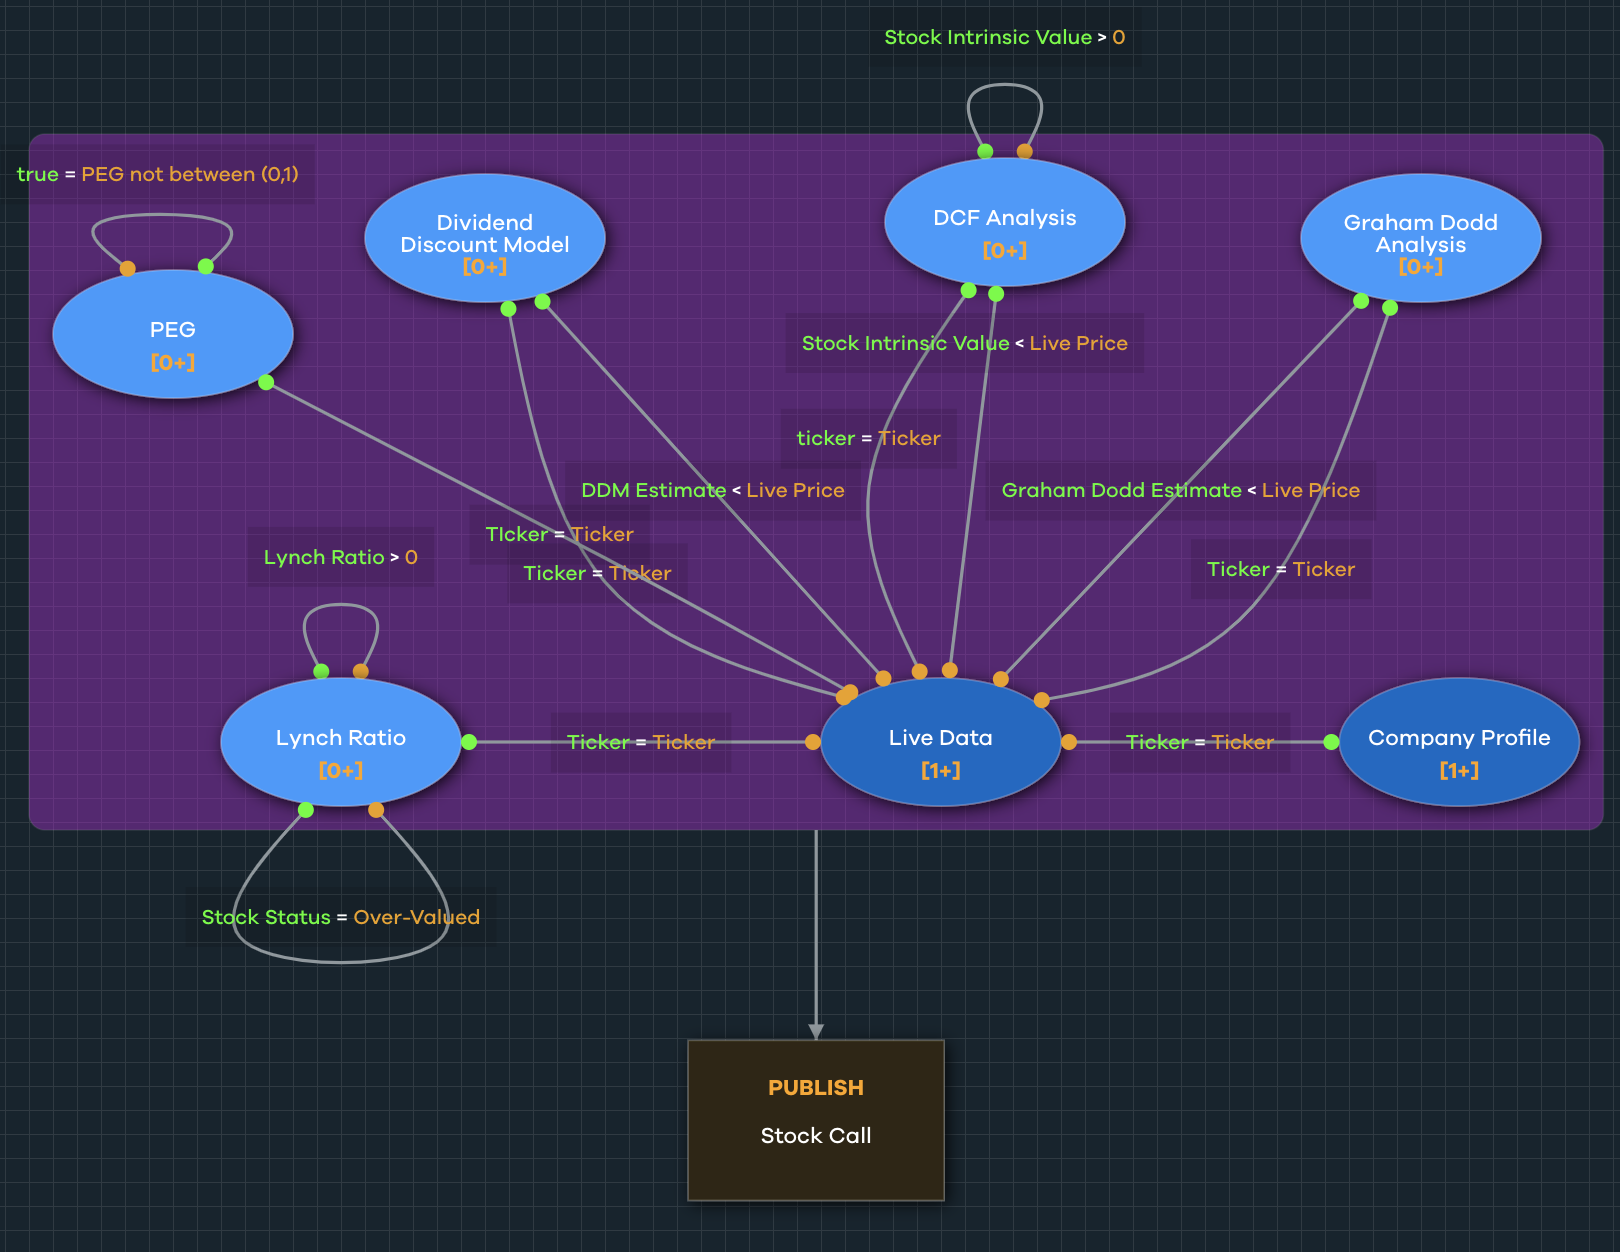The image size is (1620, 1252).
Task: Click the arrow leading into PUBLISH box
Action: [816, 1028]
